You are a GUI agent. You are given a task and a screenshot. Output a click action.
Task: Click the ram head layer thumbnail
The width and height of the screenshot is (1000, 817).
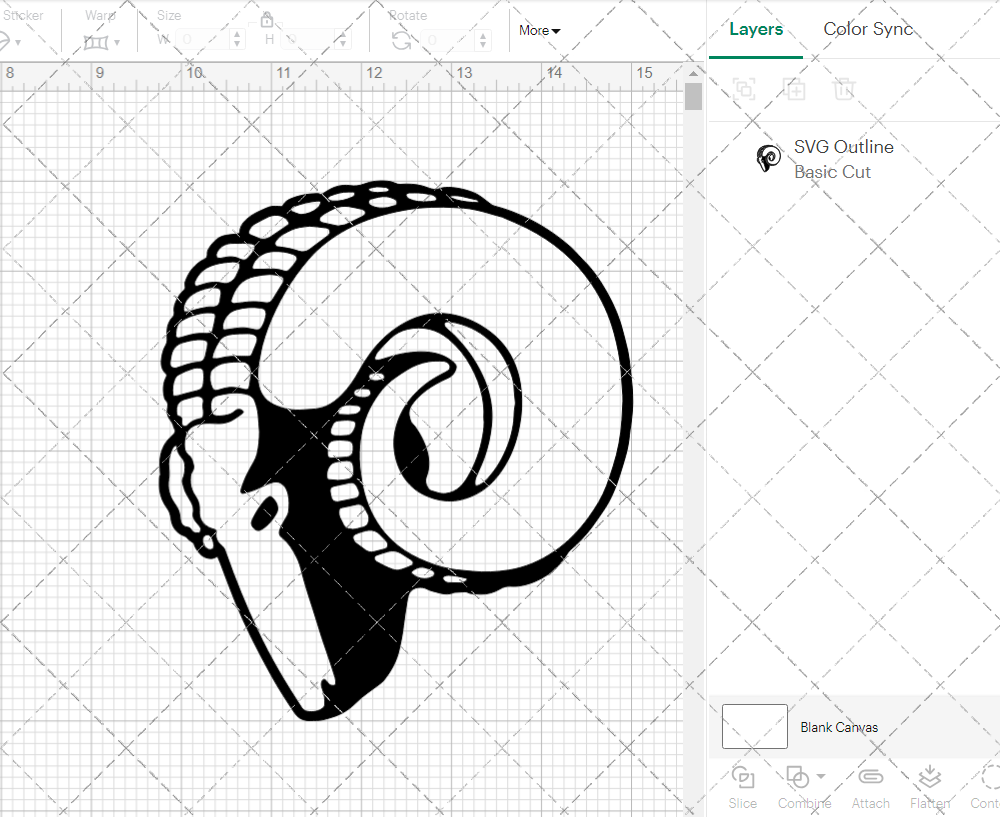(x=768, y=158)
